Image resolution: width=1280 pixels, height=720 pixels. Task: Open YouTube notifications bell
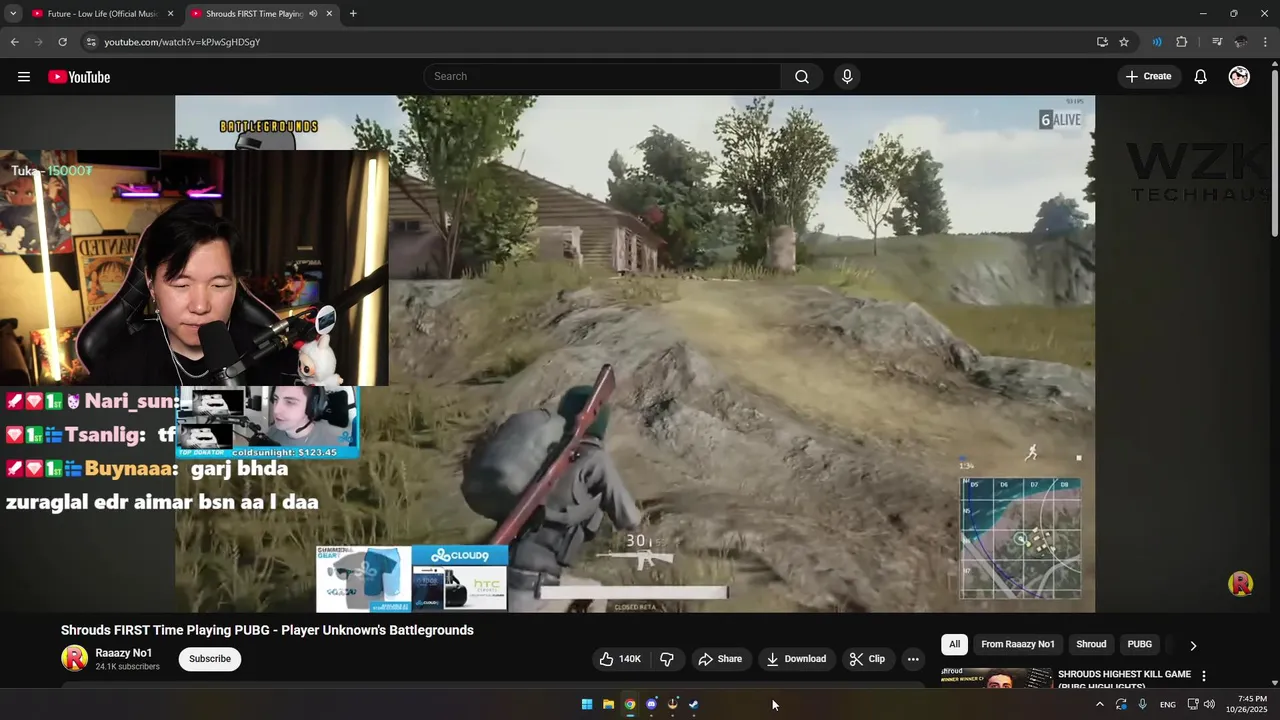(1200, 77)
